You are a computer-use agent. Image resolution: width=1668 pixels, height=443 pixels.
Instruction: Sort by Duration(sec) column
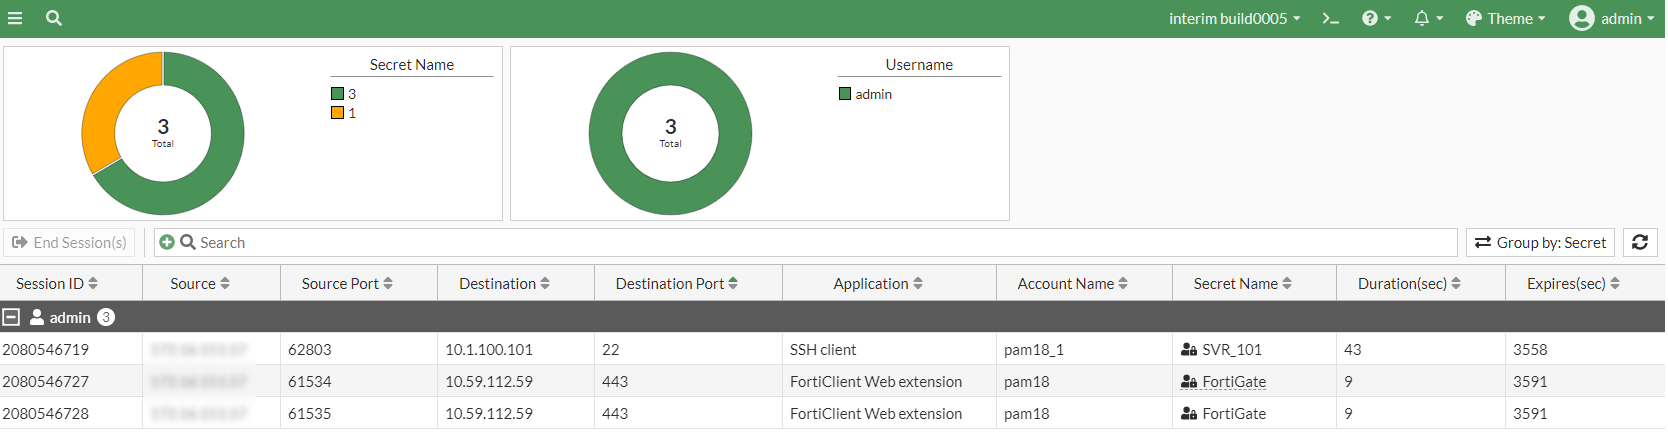pos(1409,283)
